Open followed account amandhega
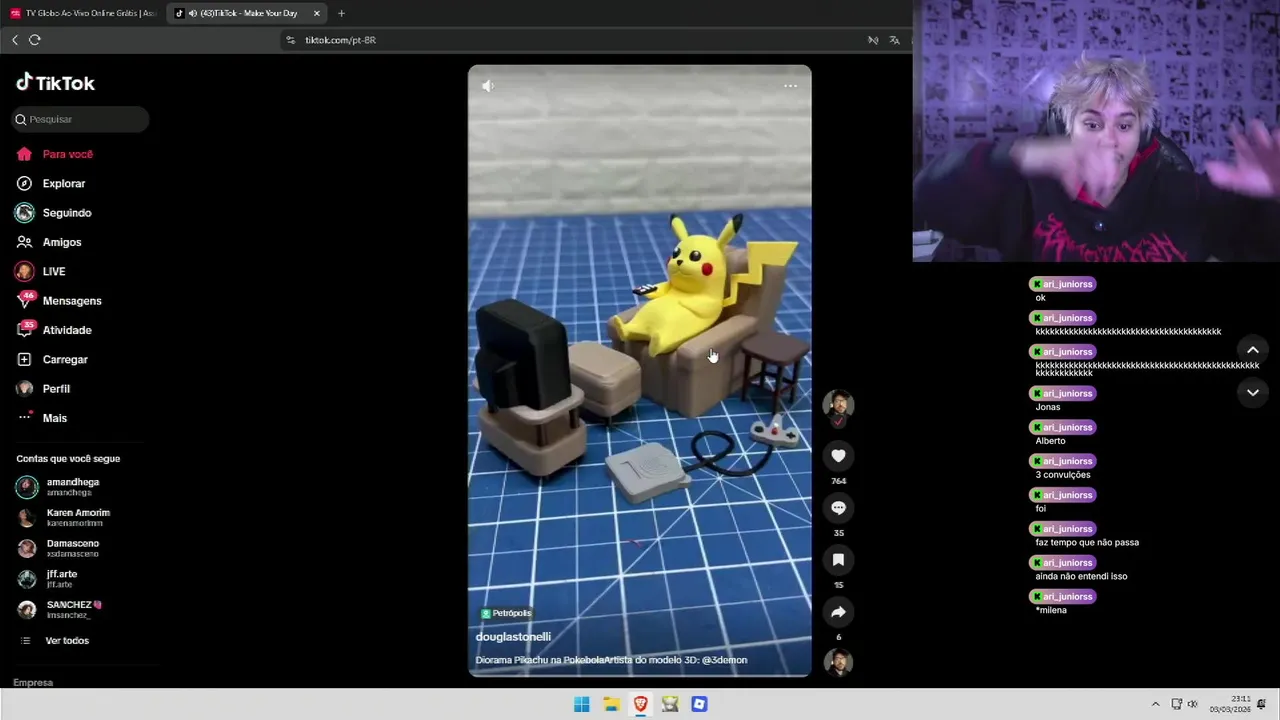Image resolution: width=1280 pixels, height=720 pixels. tap(73, 487)
